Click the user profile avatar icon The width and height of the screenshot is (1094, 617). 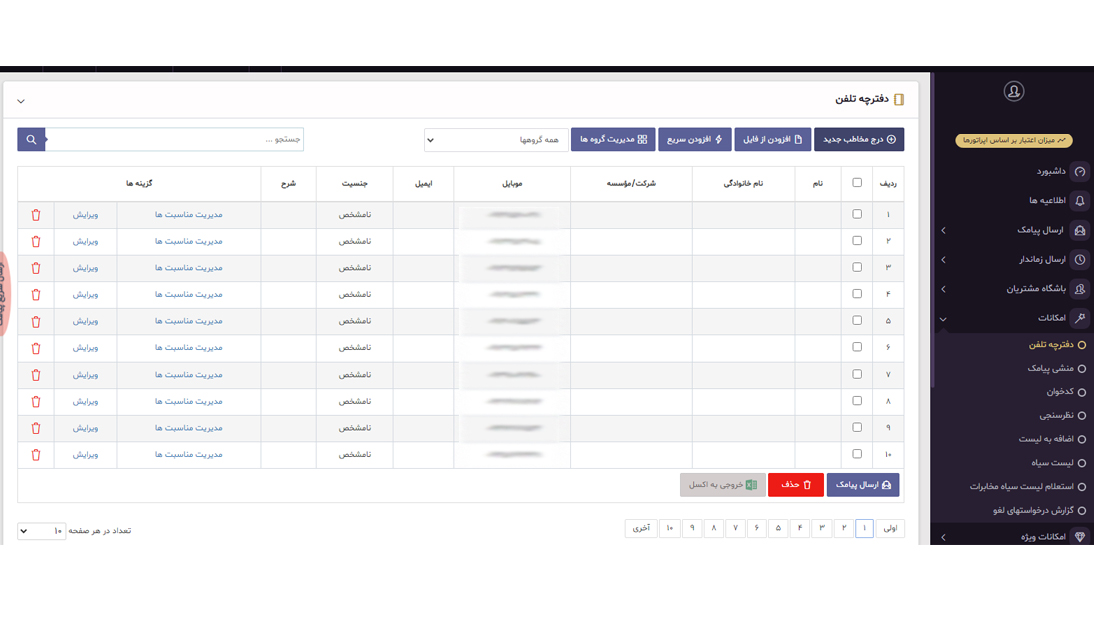(x=1013, y=92)
